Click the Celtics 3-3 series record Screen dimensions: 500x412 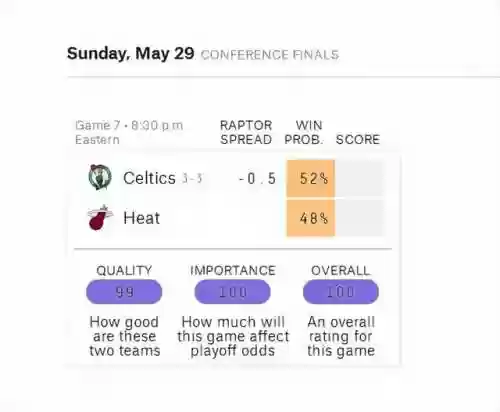[192, 179]
